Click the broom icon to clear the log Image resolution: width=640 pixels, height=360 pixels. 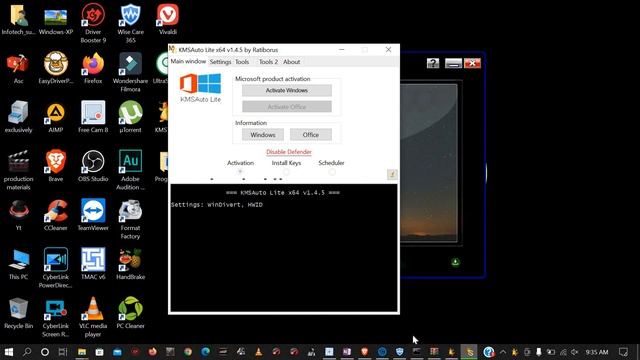(392, 174)
